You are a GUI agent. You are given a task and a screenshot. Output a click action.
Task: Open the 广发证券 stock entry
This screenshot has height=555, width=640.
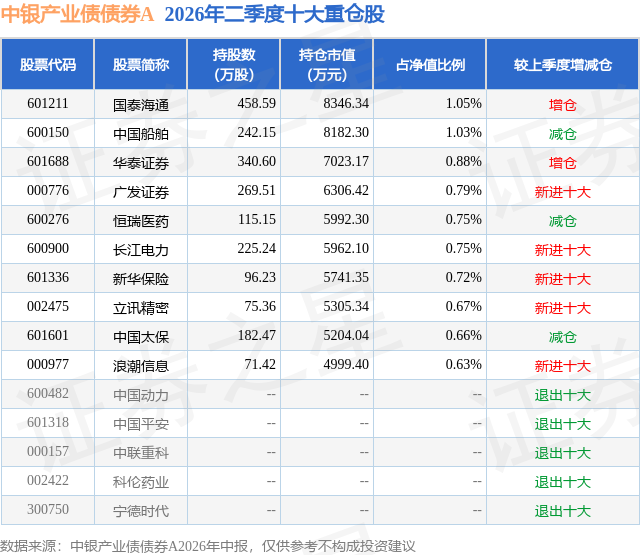tap(141, 192)
